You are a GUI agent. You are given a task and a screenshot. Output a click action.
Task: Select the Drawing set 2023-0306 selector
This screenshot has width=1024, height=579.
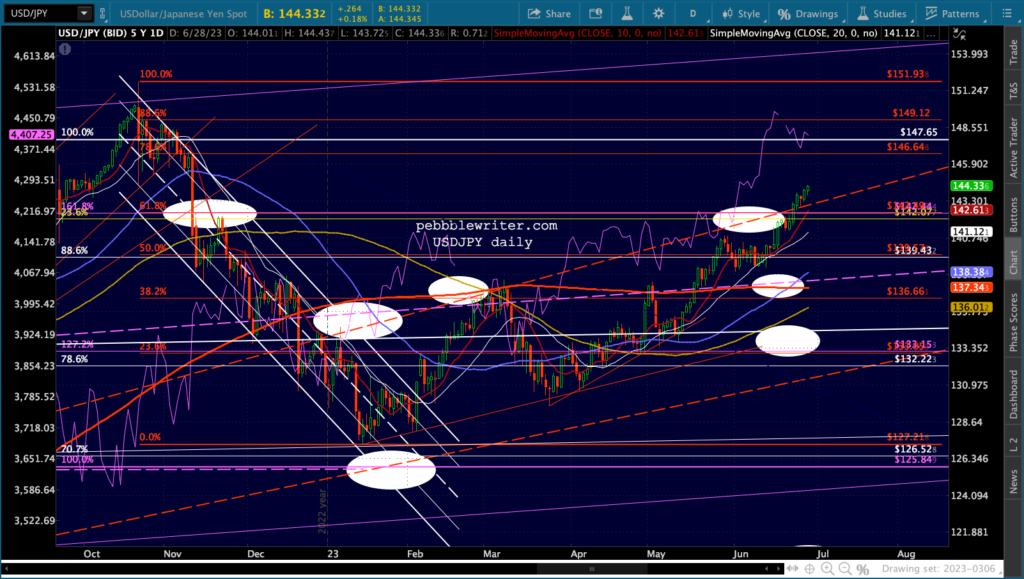[938, 569]
